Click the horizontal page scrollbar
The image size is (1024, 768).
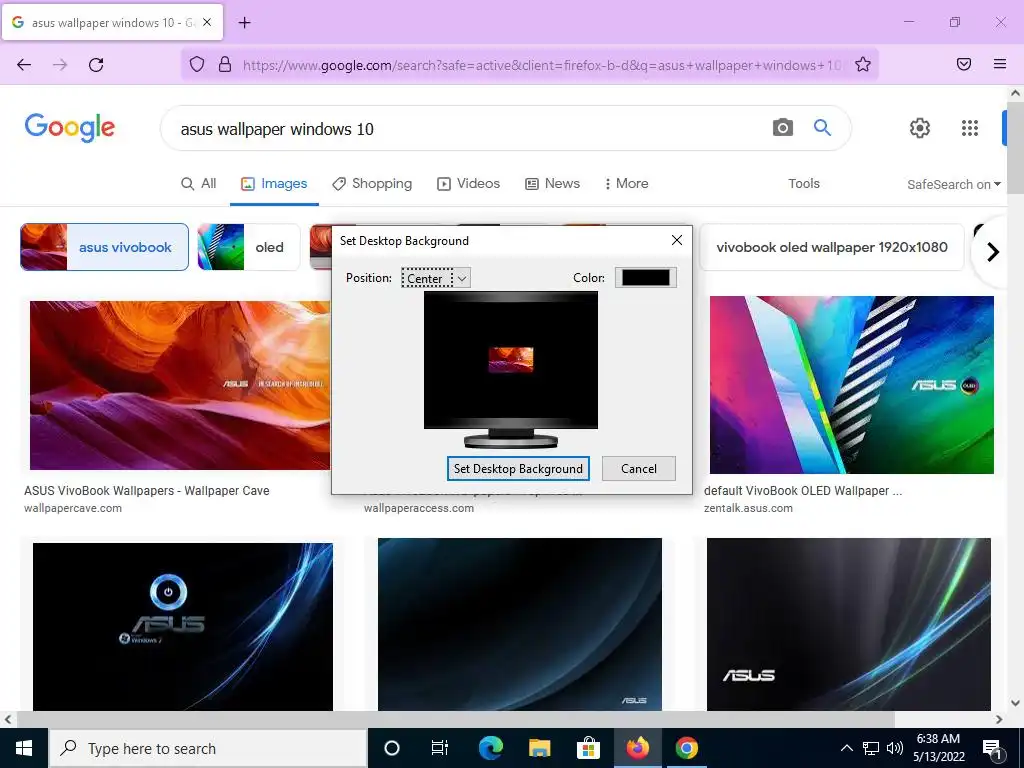[x=455, y=719]
